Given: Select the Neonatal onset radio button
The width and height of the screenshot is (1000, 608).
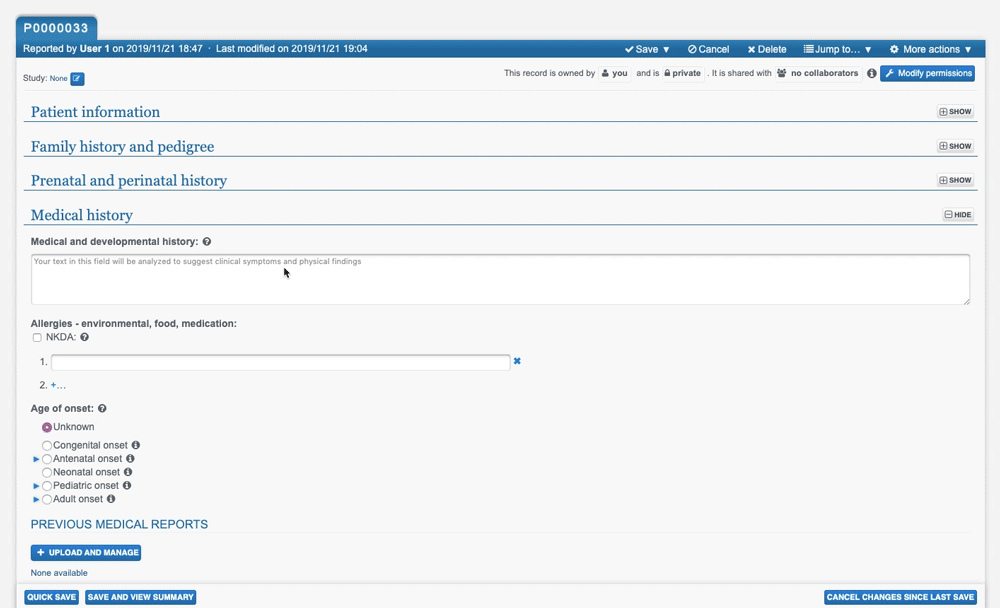Looking at the screenshot, I should coord(47,472).
